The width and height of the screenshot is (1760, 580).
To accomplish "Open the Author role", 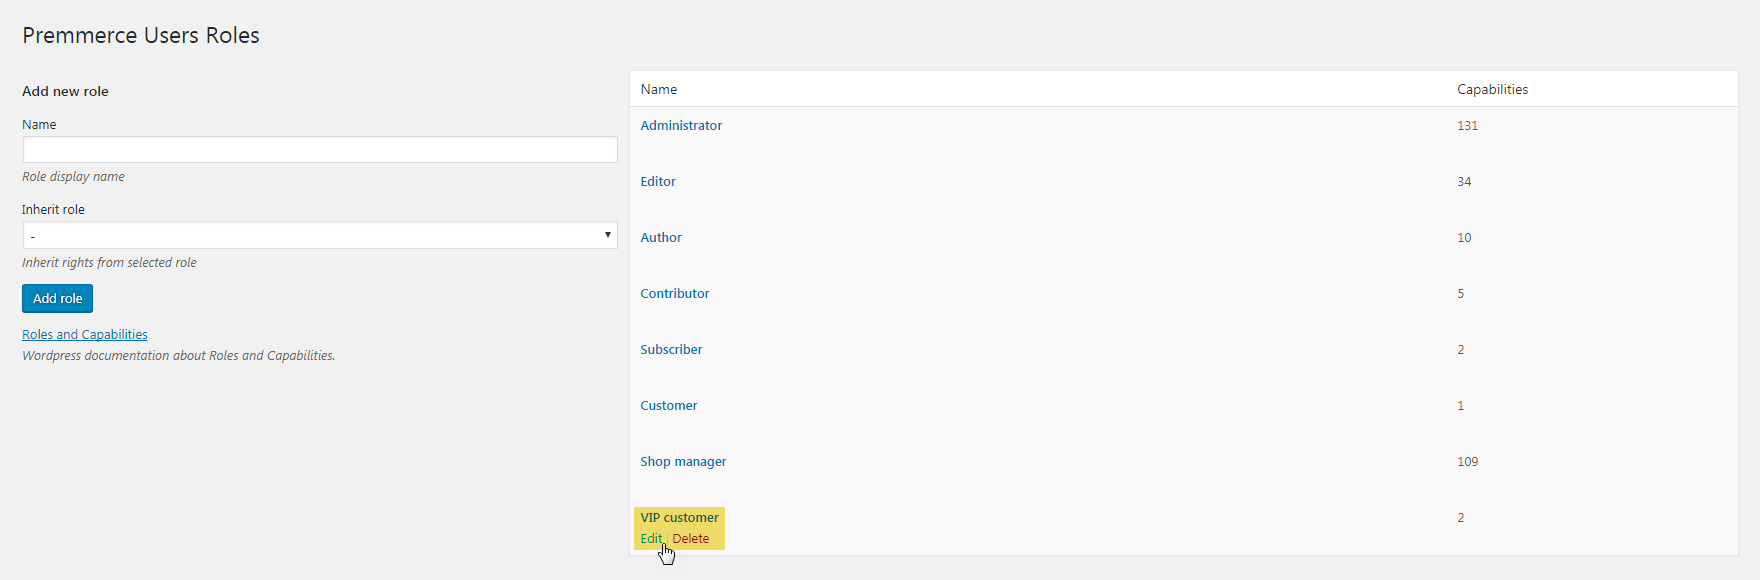I will tap(661, 237).
